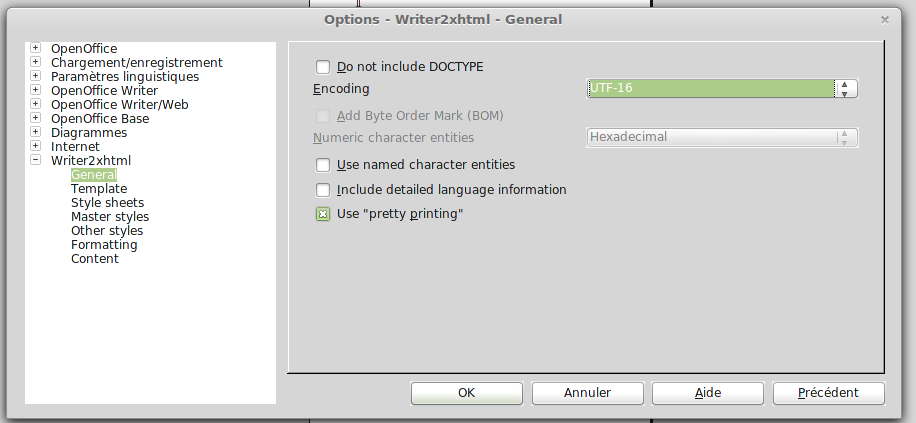The image size is (916, 423).
Task: Select OpenOffice Writer label in tree
Action: (x=104, y=91)
